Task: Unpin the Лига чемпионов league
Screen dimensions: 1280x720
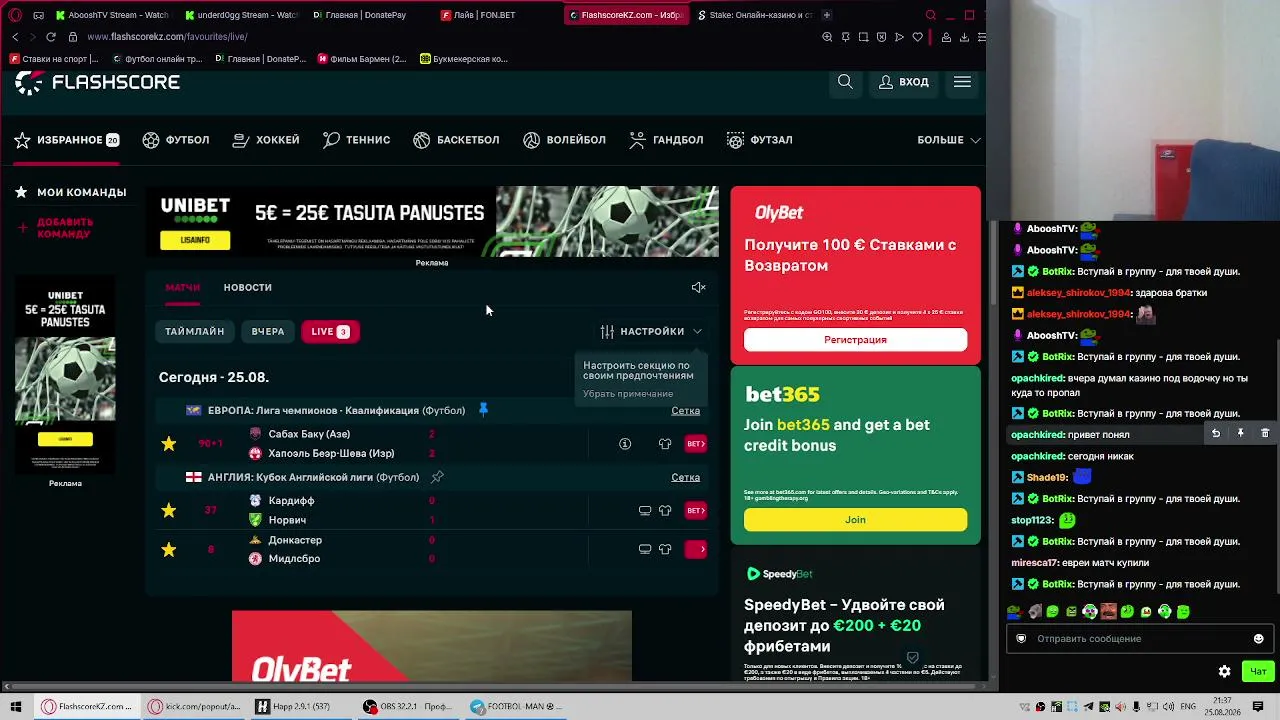Action: pos(483,410)
